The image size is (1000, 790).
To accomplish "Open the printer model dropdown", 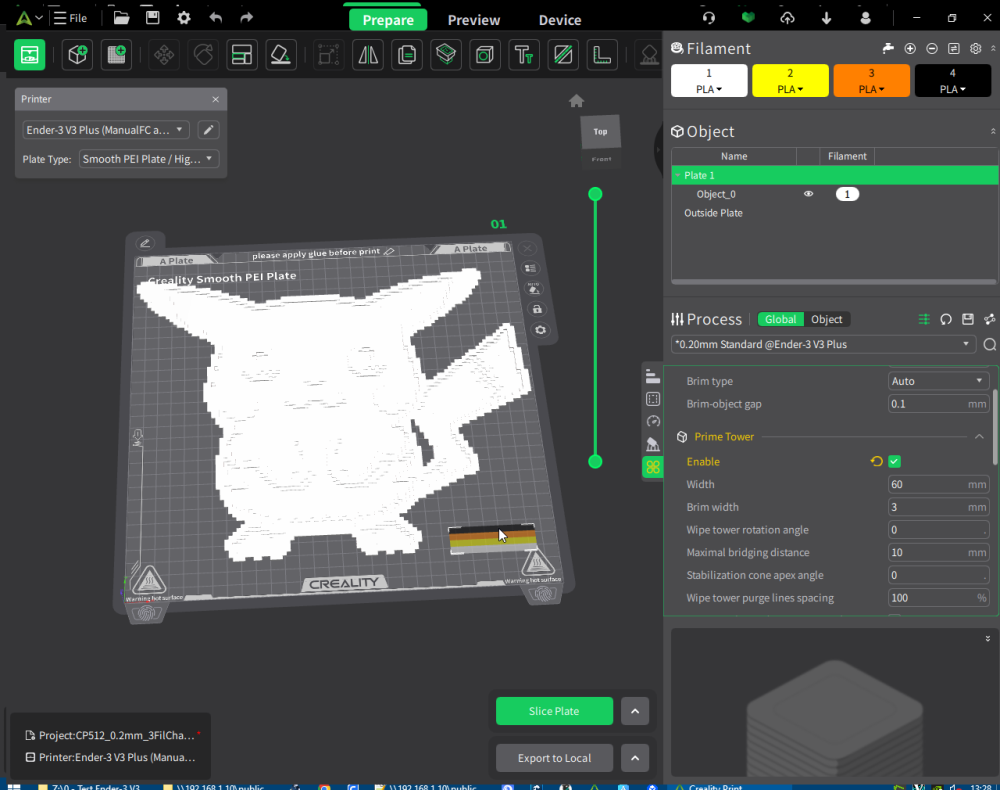I will pyautogui.click(x=105, y=130).
